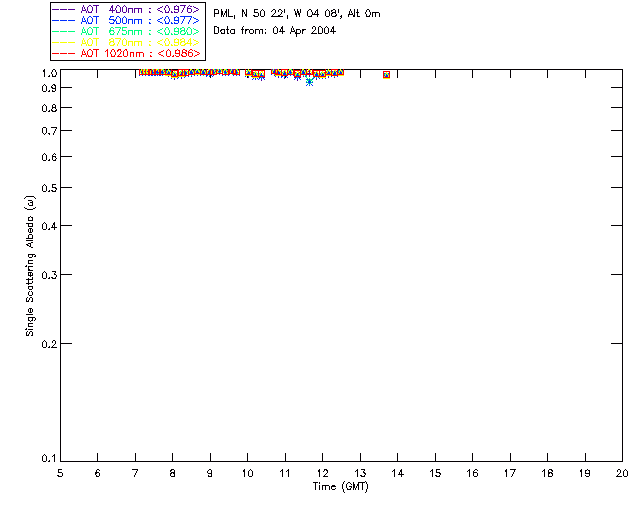This screenshot has width=640, height=512.
Task: Click the 0.4 y-axis tick label
Action: [49, 226]
